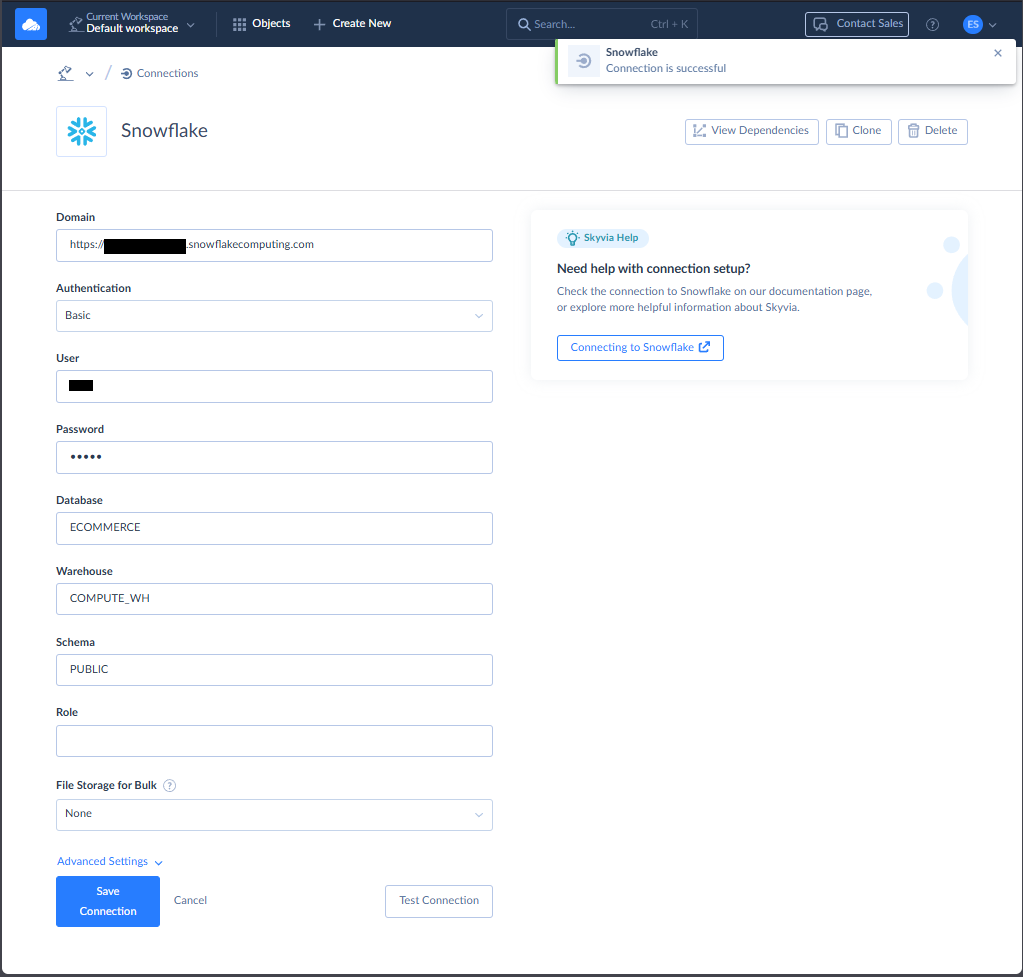Click the workspace breadcrumb icon

click(65, 73)
